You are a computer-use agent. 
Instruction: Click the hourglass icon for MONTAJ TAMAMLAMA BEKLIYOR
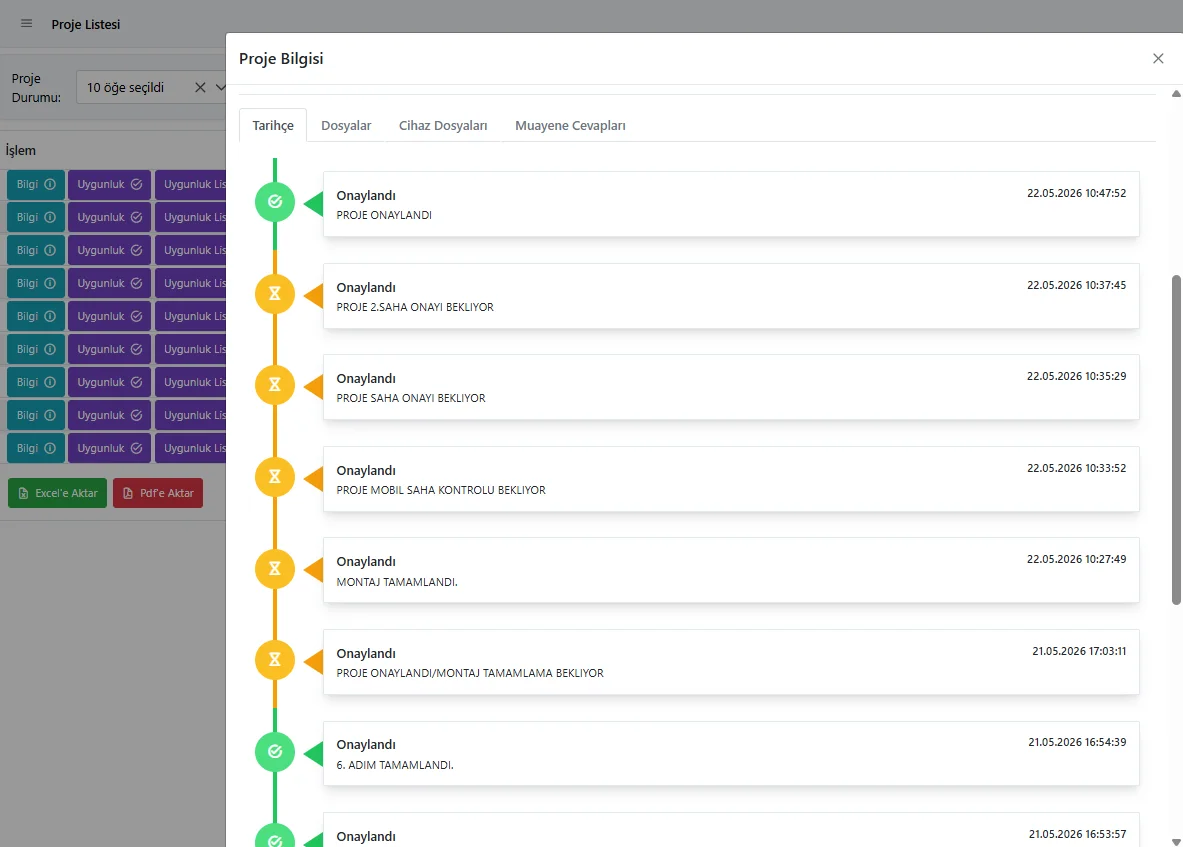click(x=275, y=659)
